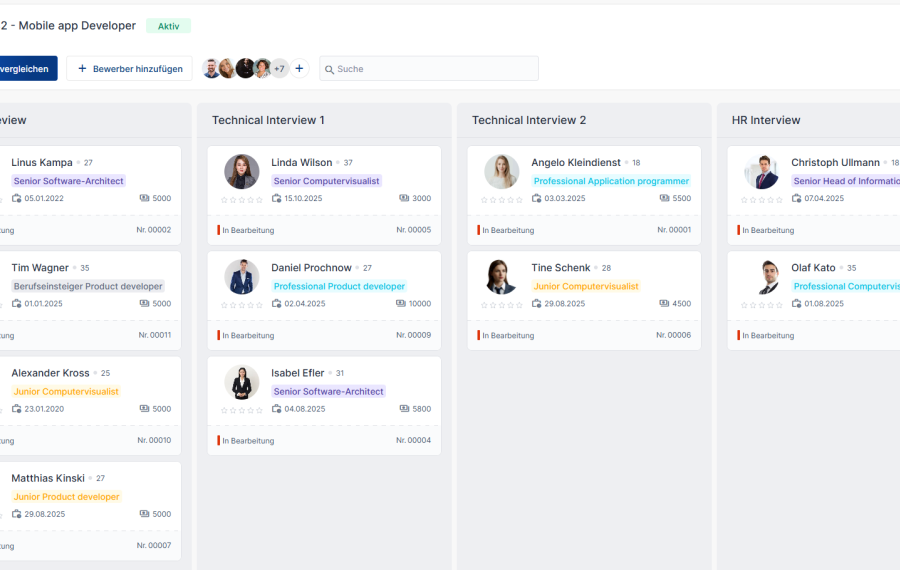Screen dimensions: 900x570
Task: Open Linda Wilson's profile photo
Action: coord(242,172)
